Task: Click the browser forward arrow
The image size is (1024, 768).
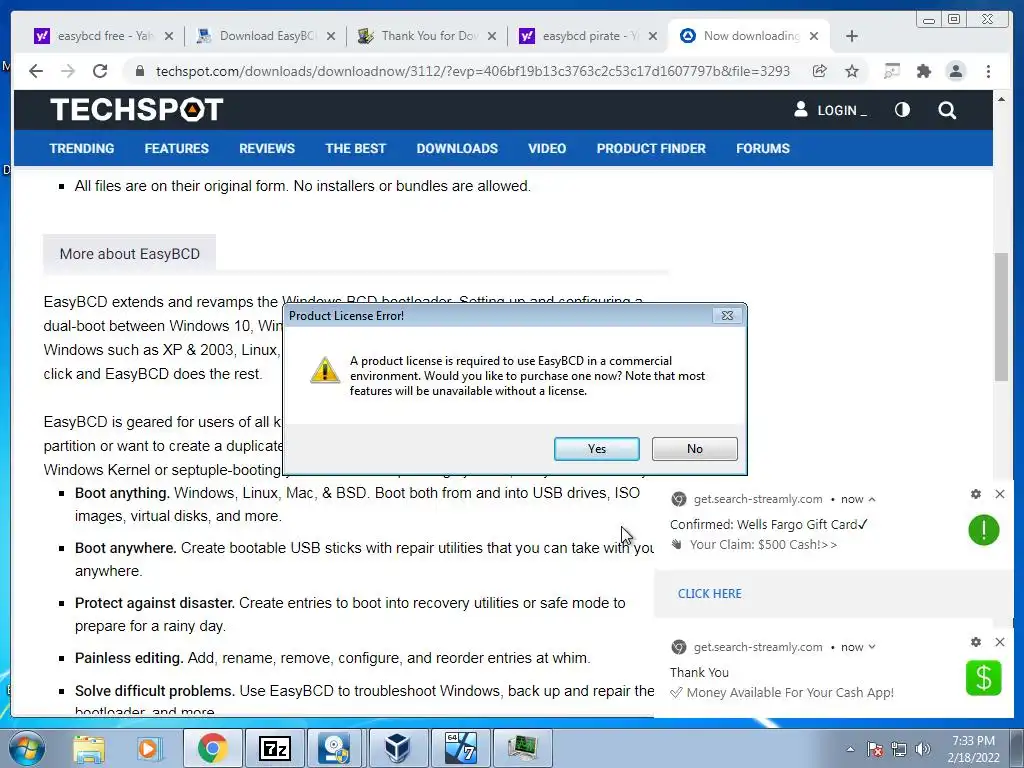Action: [x=68, y=71]
